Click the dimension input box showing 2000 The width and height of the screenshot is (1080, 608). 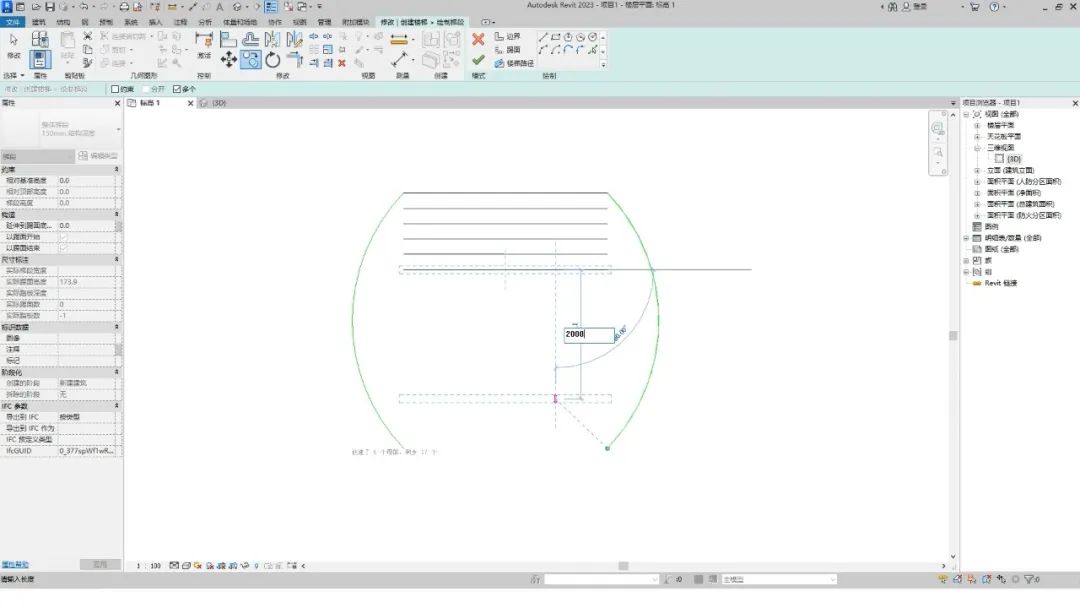point(589,335)
